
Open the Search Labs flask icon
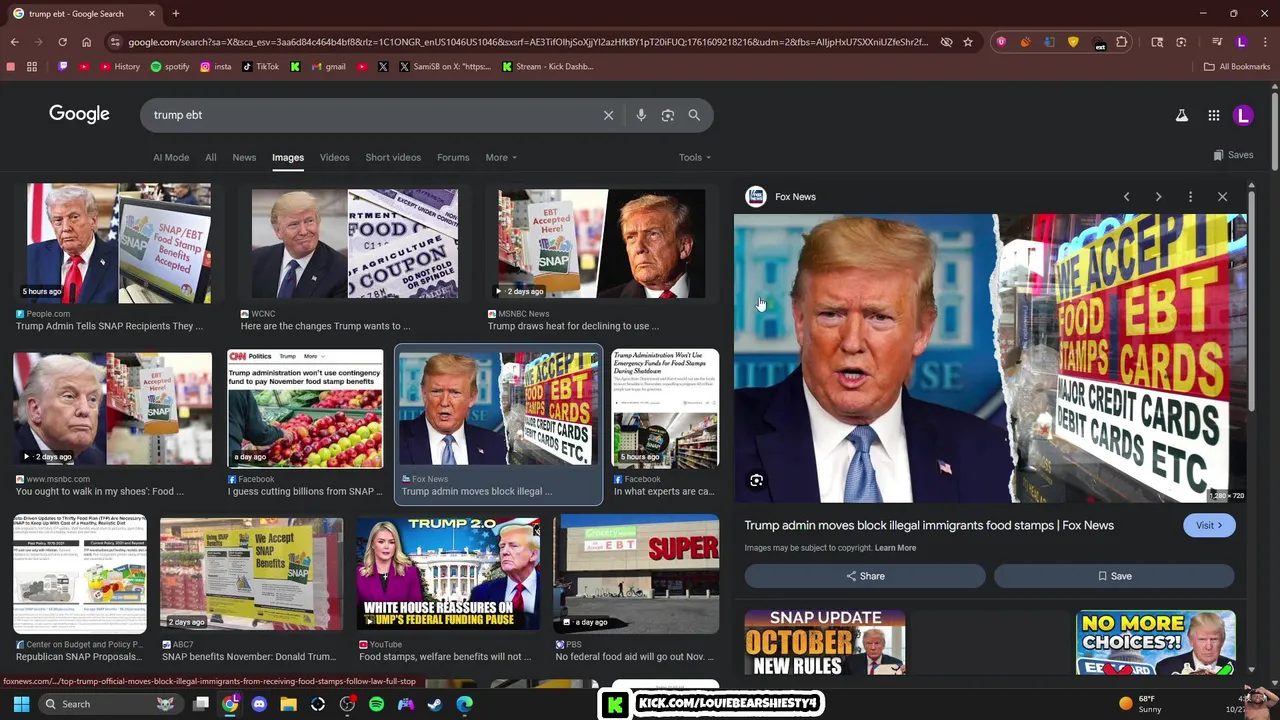pos(1182,115)
